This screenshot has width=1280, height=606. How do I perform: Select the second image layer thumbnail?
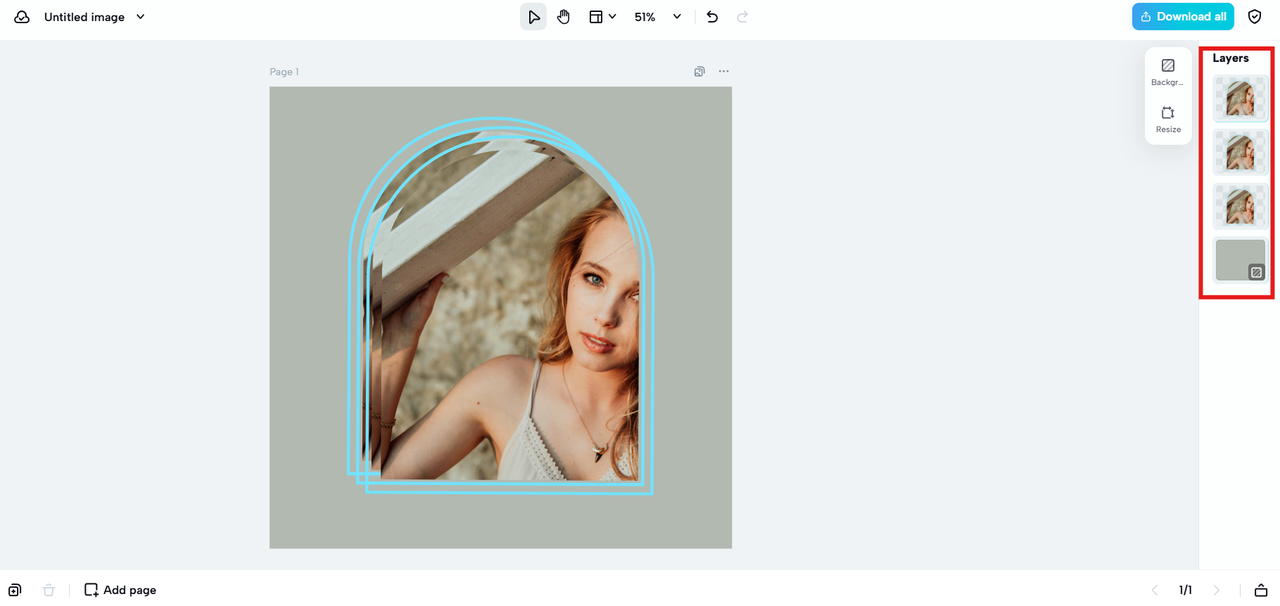[1241, 152]
